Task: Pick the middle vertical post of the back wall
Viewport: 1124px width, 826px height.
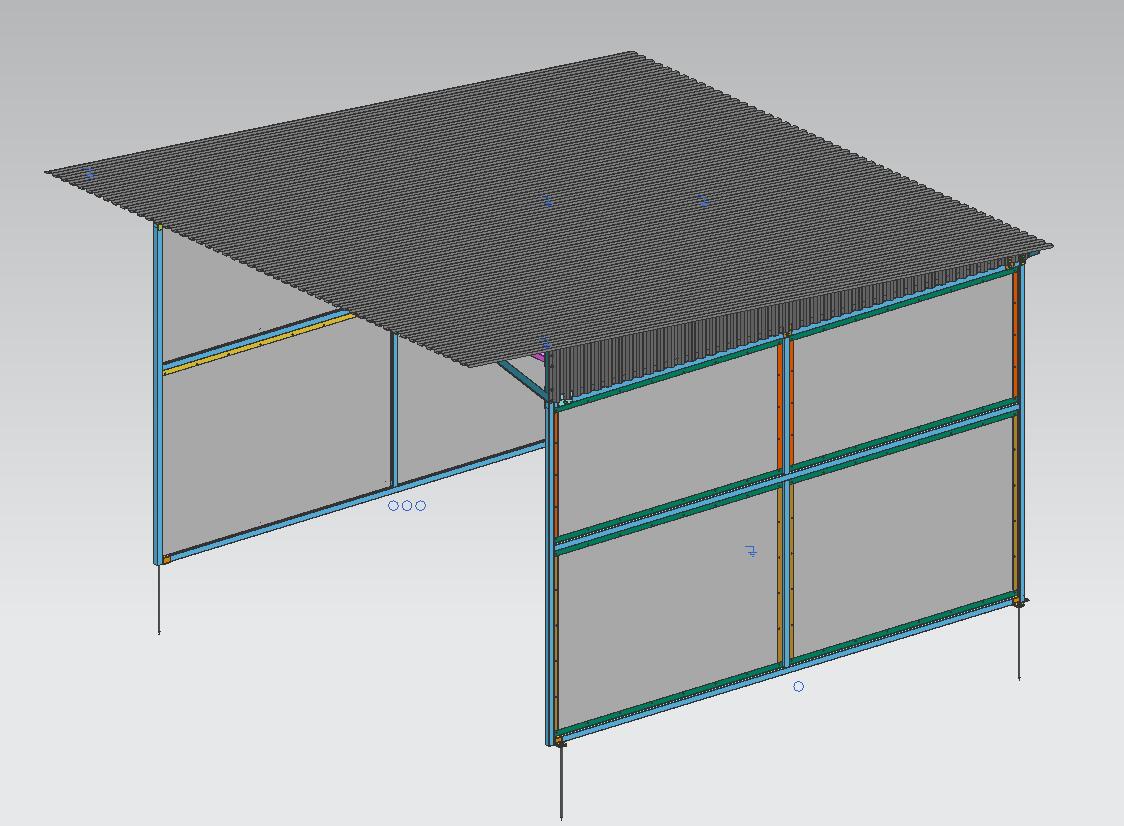Action: [394, 409]
